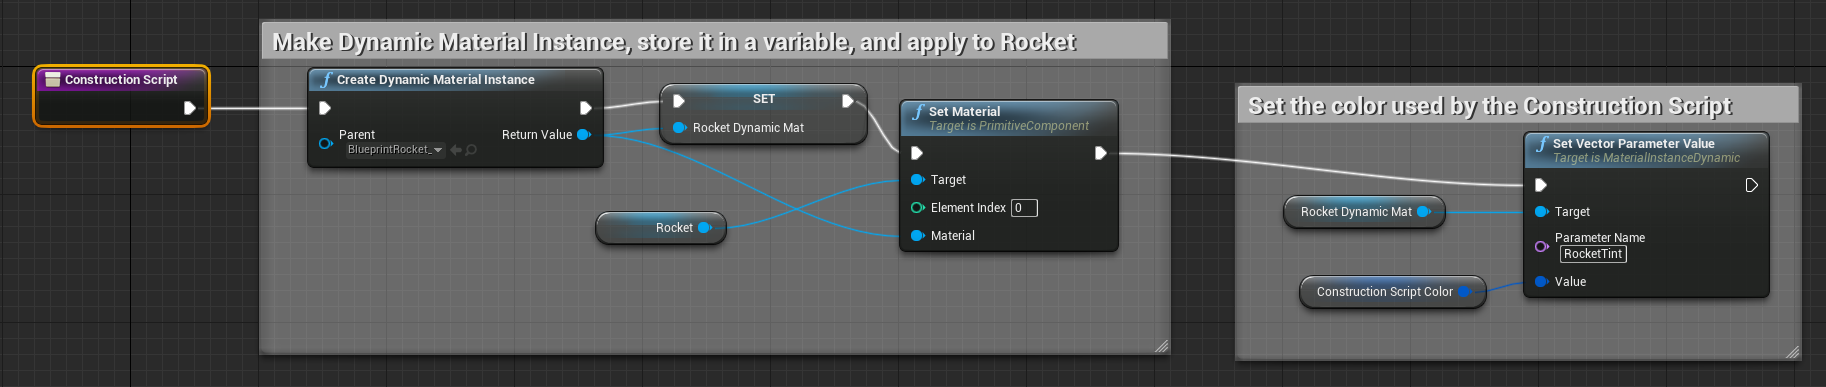Click the Set Material Target input pin

click(917, 180)
